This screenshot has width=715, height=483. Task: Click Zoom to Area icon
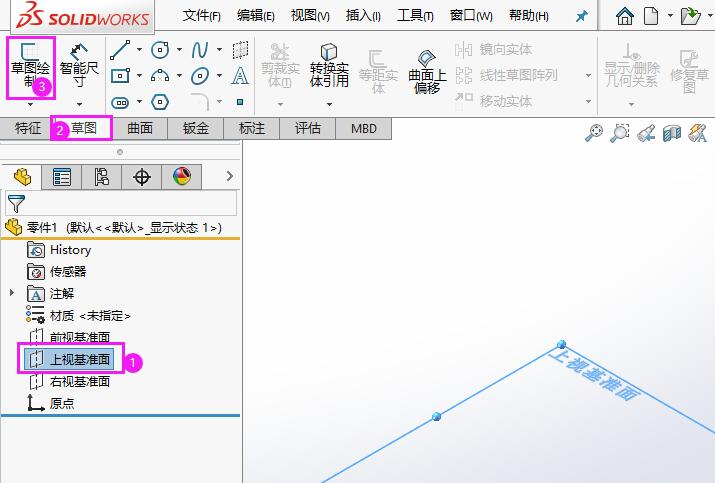click(x=620, y=133)
